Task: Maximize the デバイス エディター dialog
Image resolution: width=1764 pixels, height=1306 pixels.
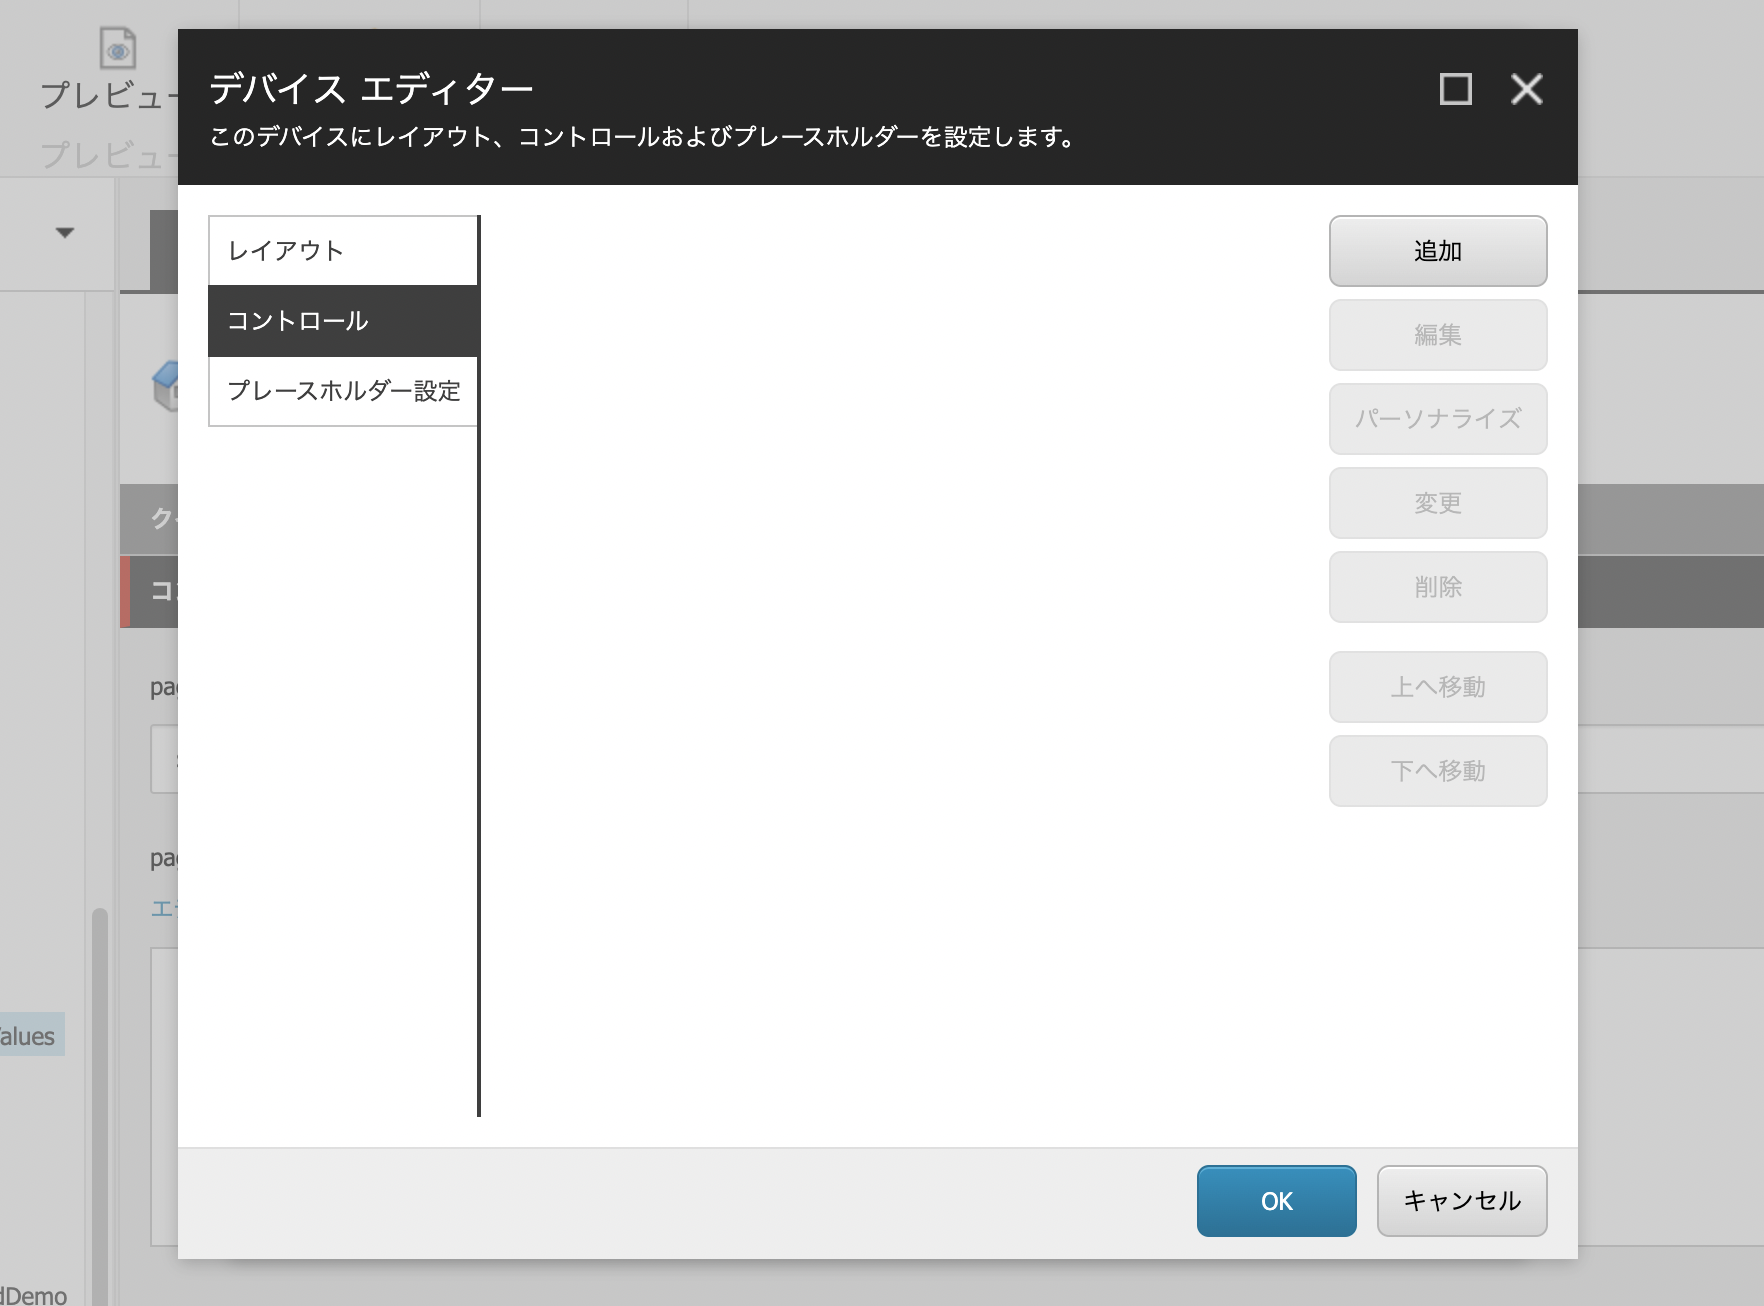Action: pos(1456,89)
